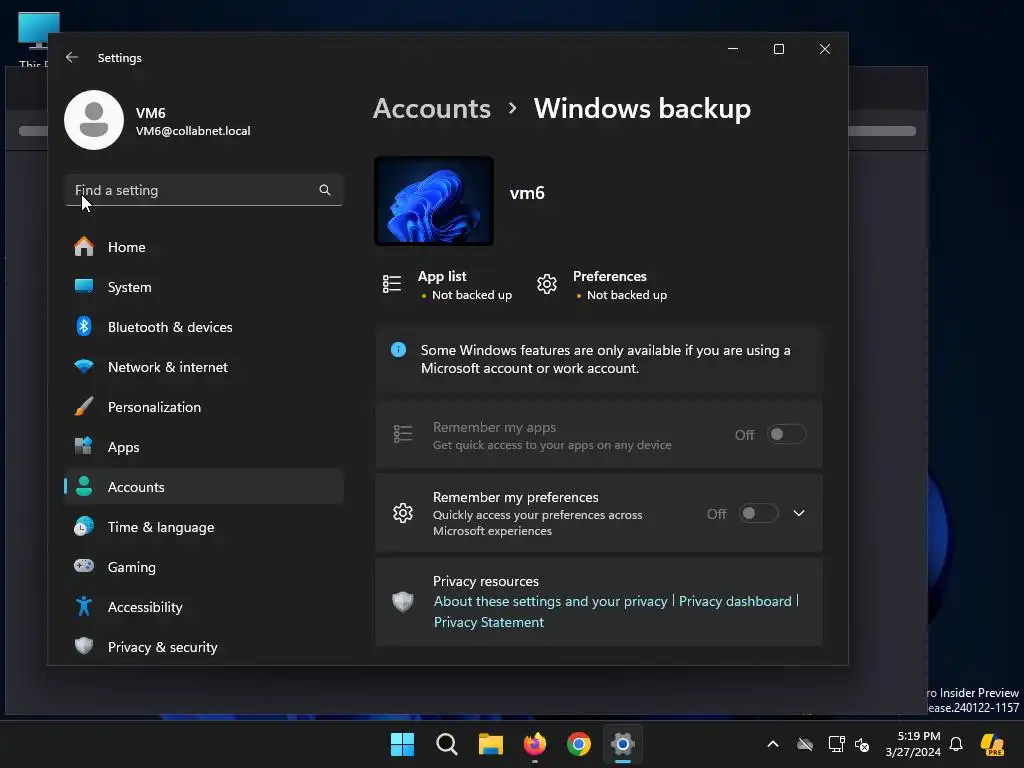Open taskbar Search
This screenshot has height=768, width=1024.
point(447,744)
